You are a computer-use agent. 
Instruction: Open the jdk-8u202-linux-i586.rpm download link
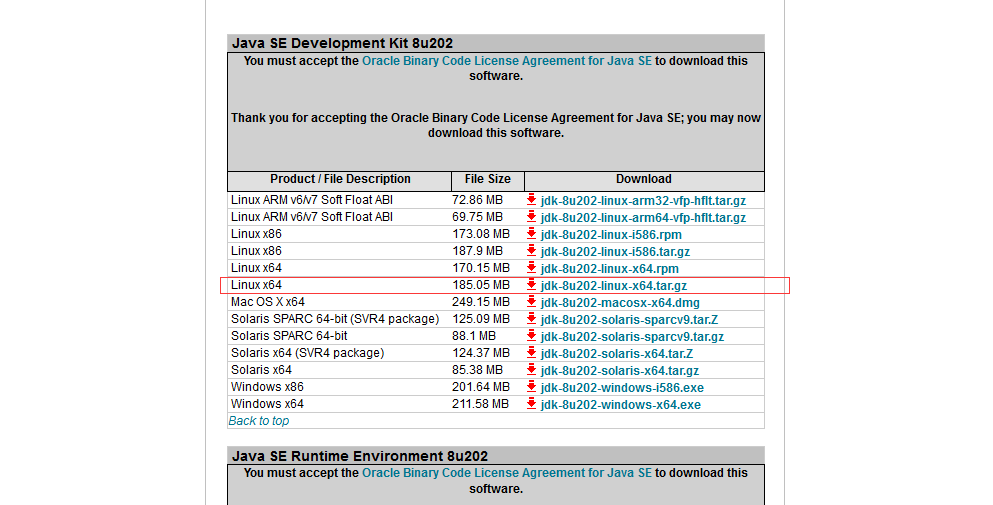(x=611, y=235)
